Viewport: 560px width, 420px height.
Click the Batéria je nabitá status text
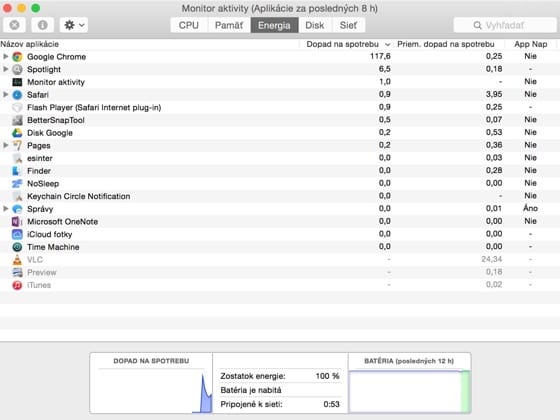251,390
